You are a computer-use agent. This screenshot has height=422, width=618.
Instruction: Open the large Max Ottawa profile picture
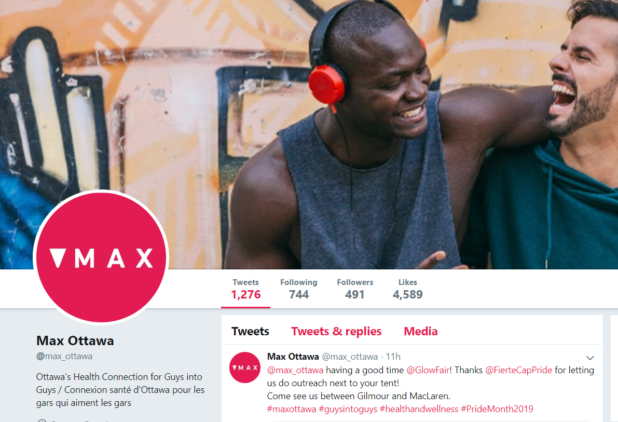(x=101, y=257)
